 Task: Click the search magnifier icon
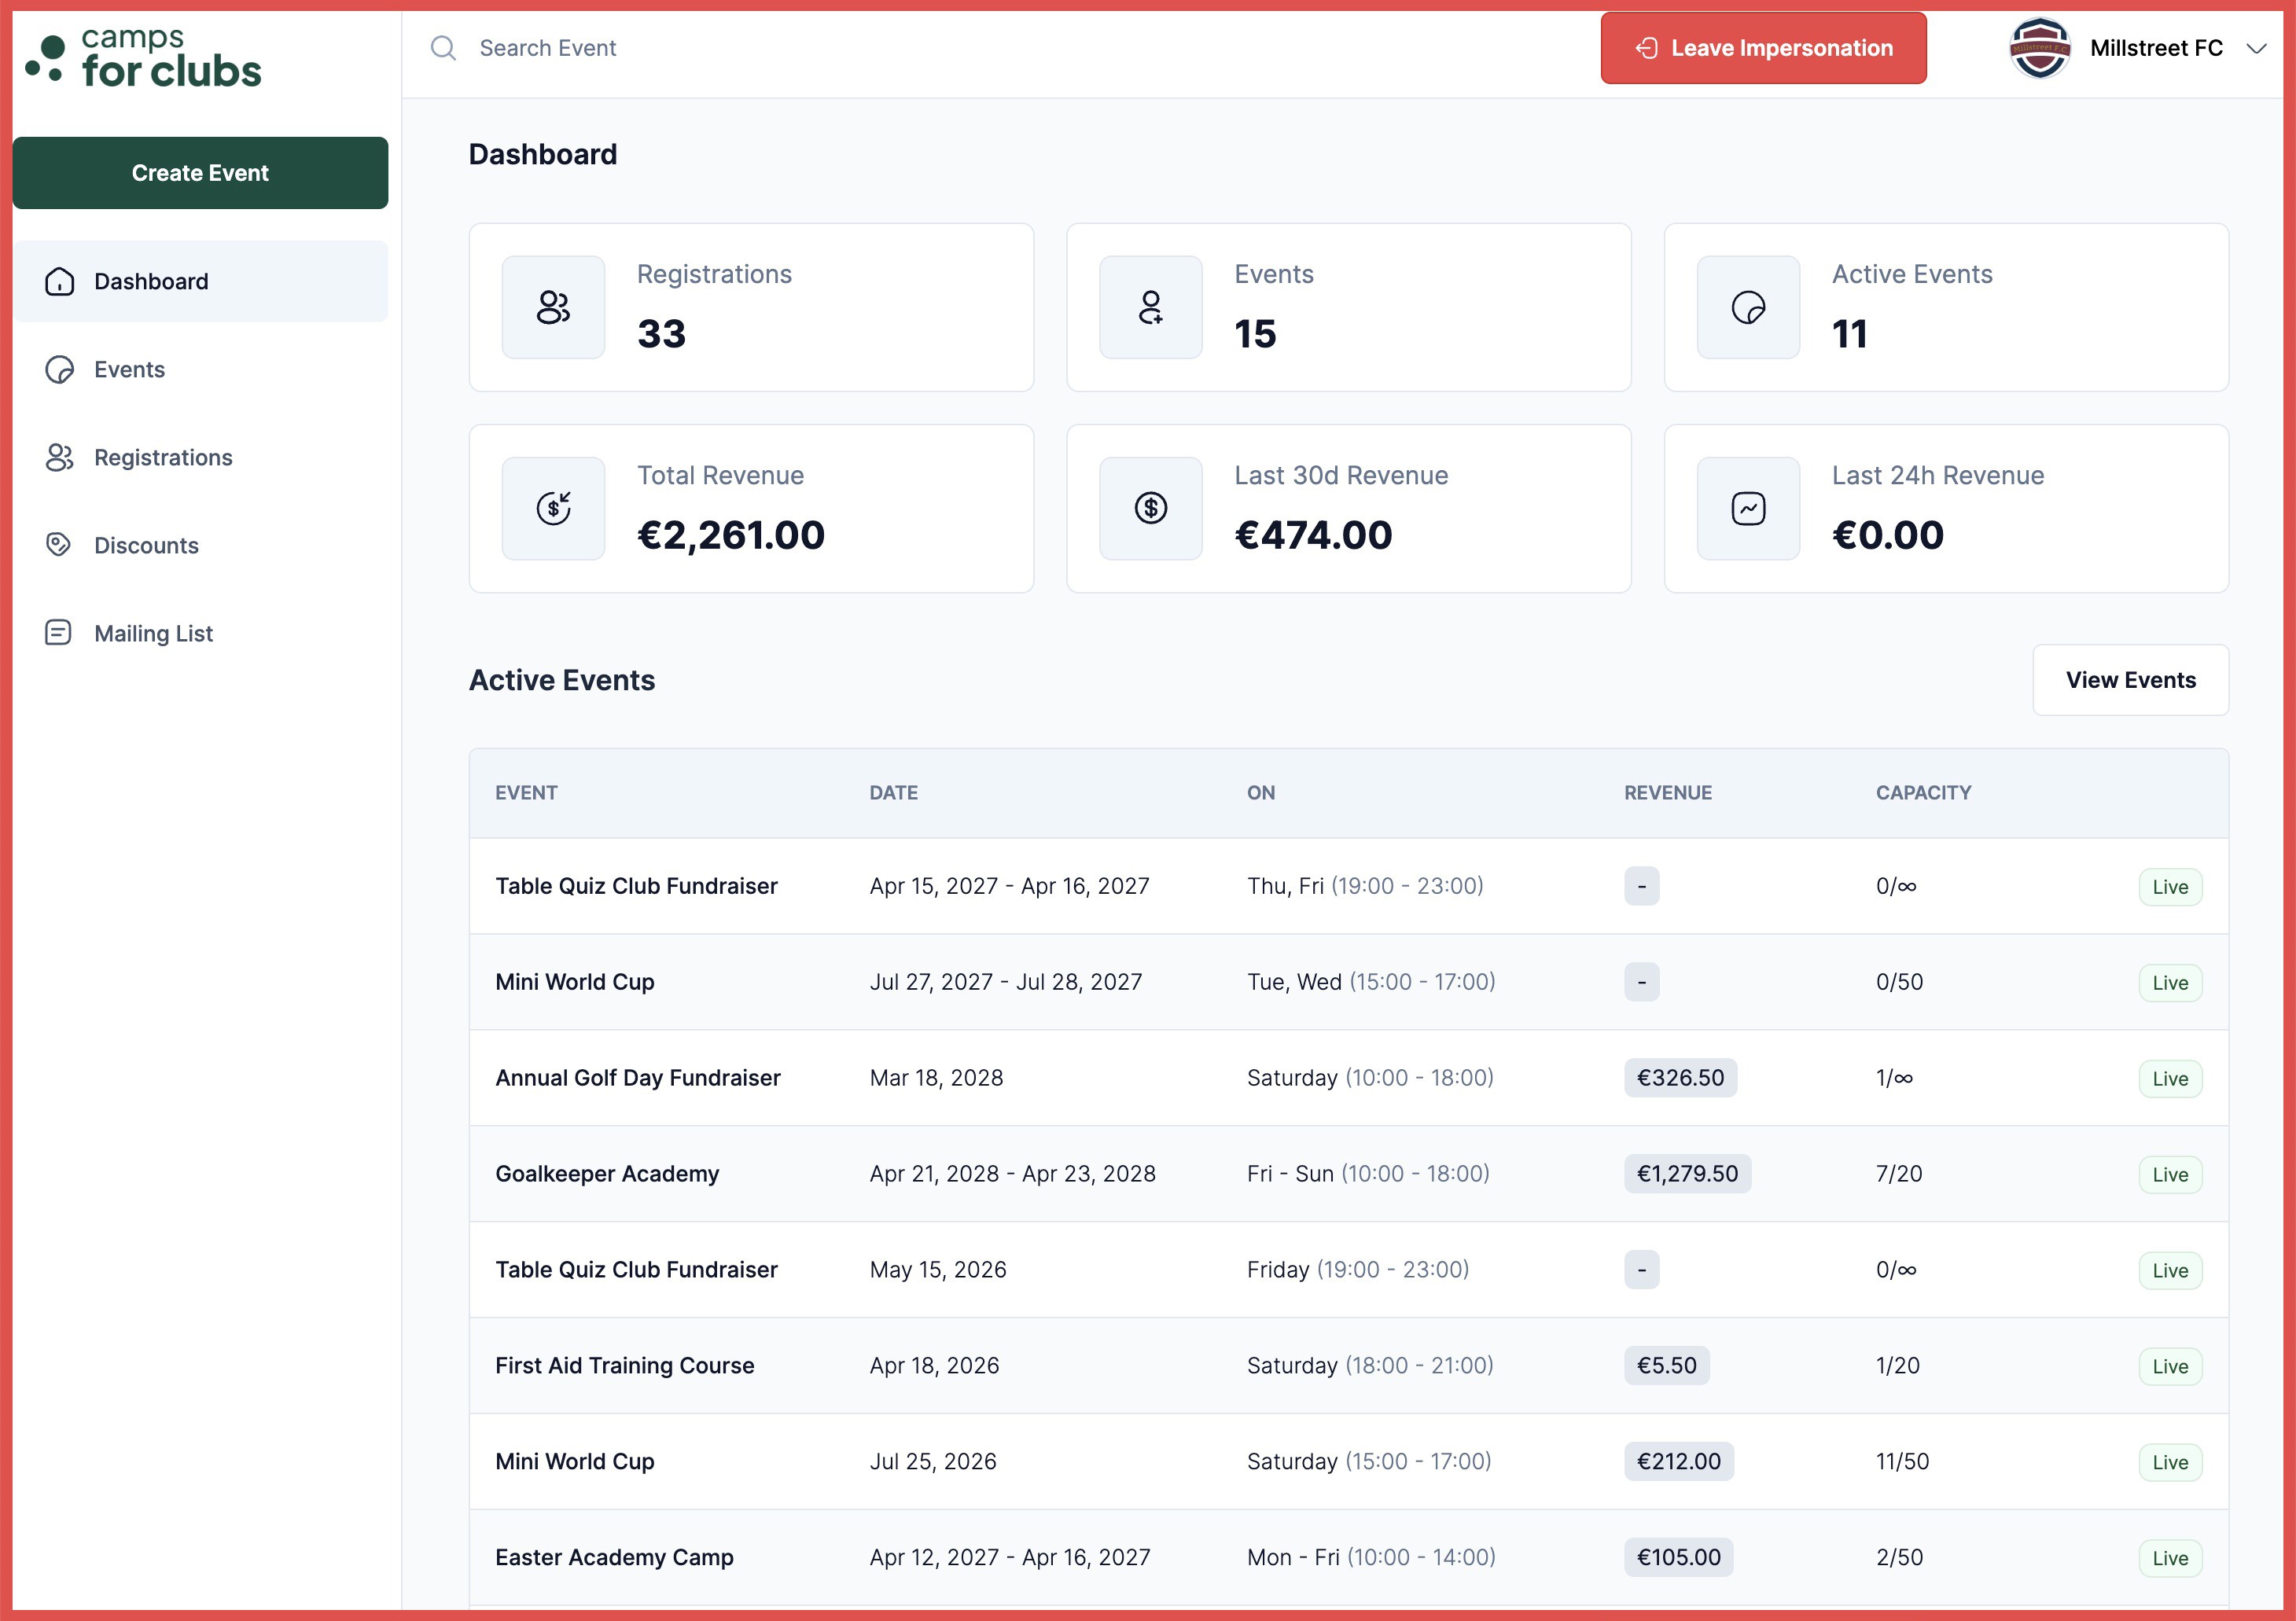(443, 48)
